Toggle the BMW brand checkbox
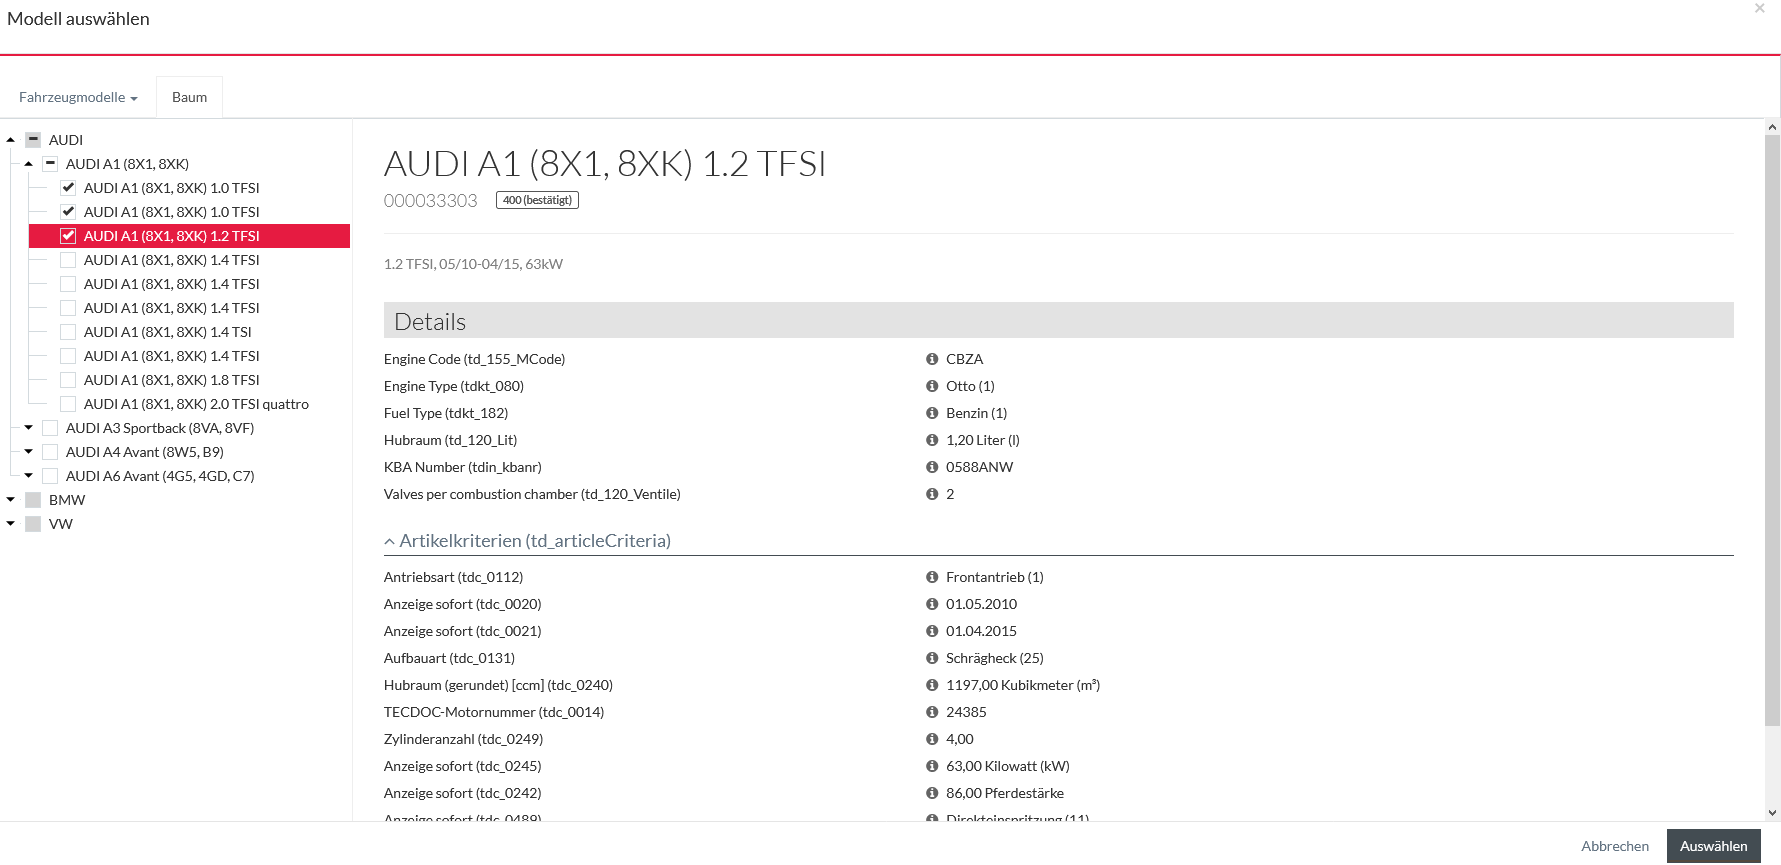Image resolution: width=1781 pixels, height=865 pixels. point(33,500)
